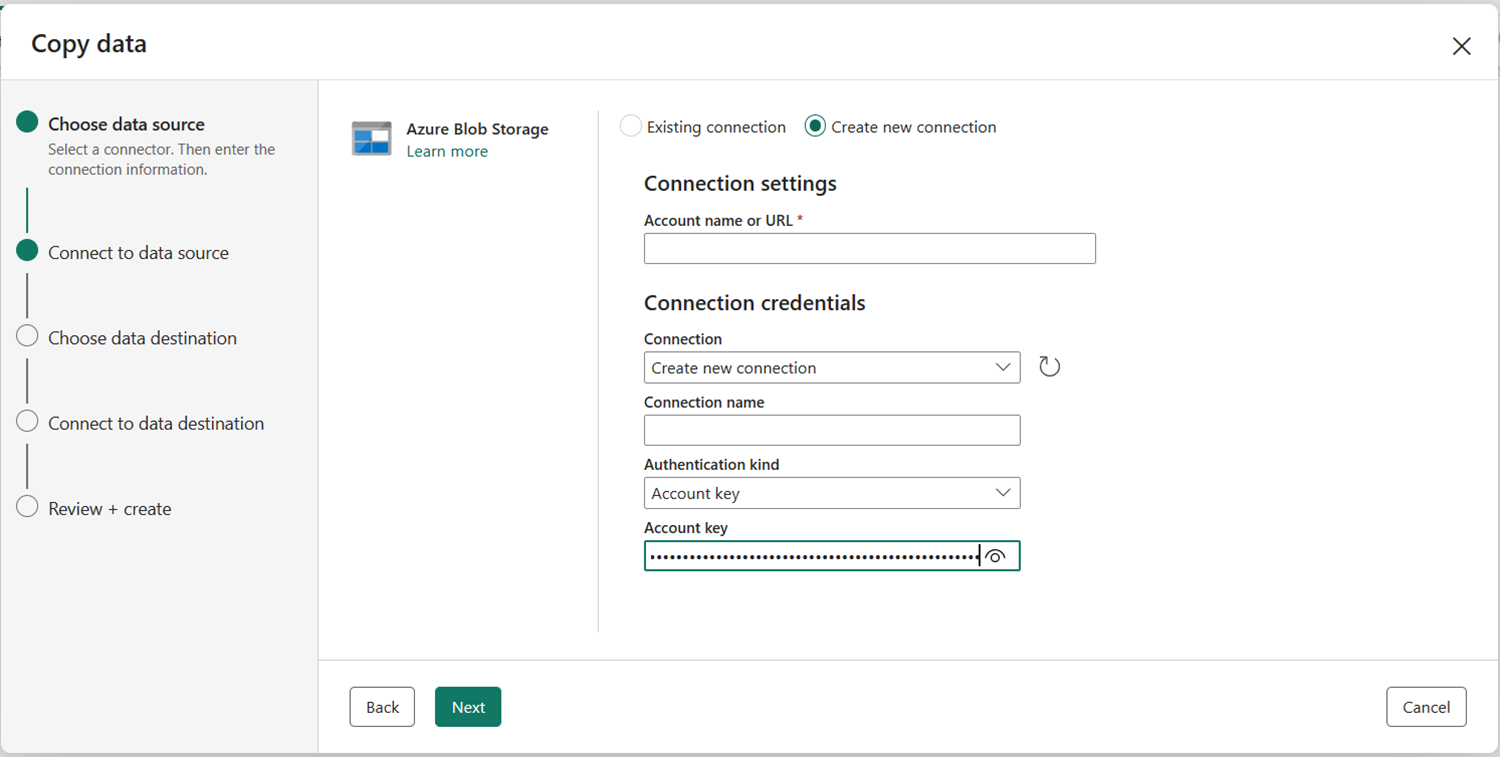Open the Authentication kind dropdown

pyautogui.click(x=831, y=493)
